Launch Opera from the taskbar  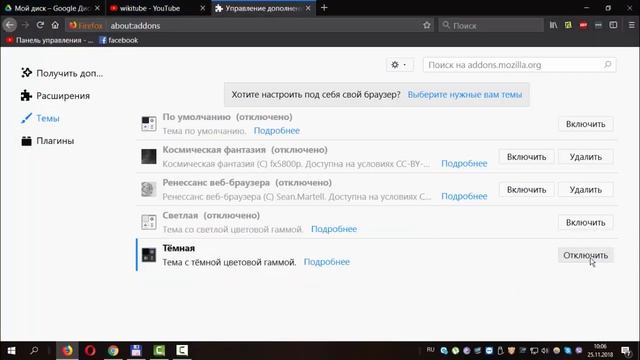90,350
